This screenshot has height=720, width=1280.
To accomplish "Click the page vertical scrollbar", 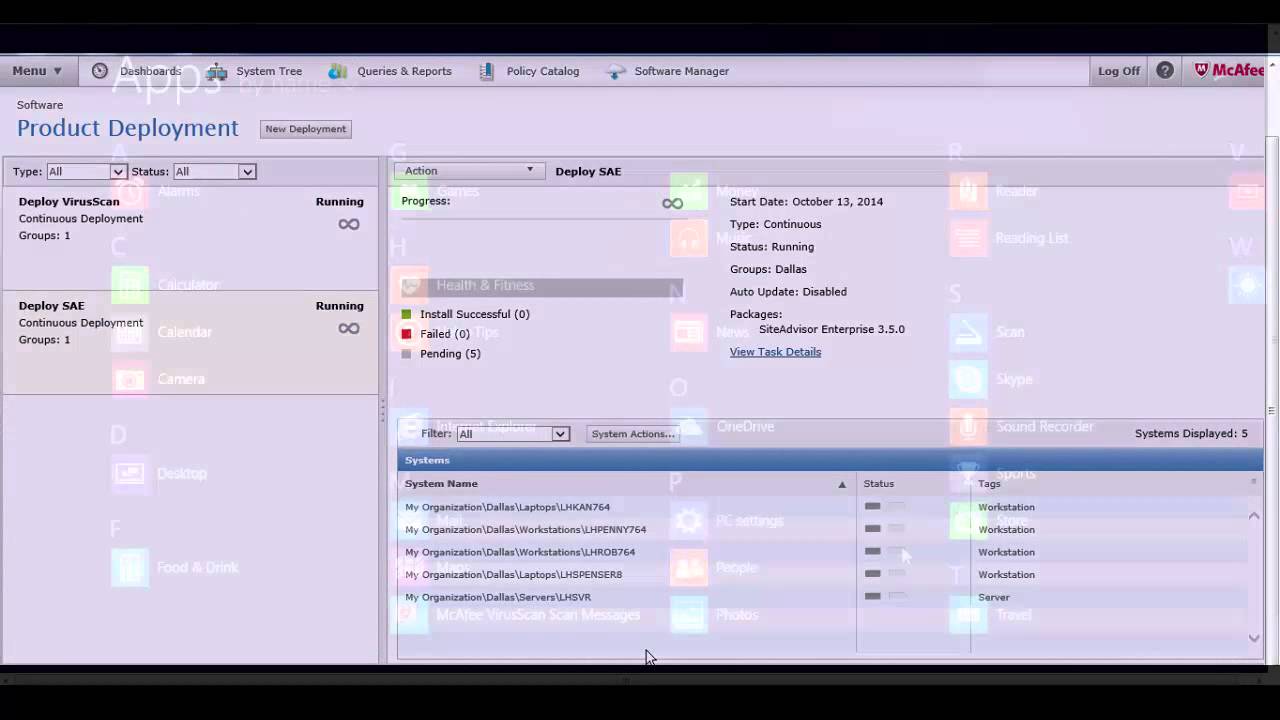I will tap(1272, 398).
